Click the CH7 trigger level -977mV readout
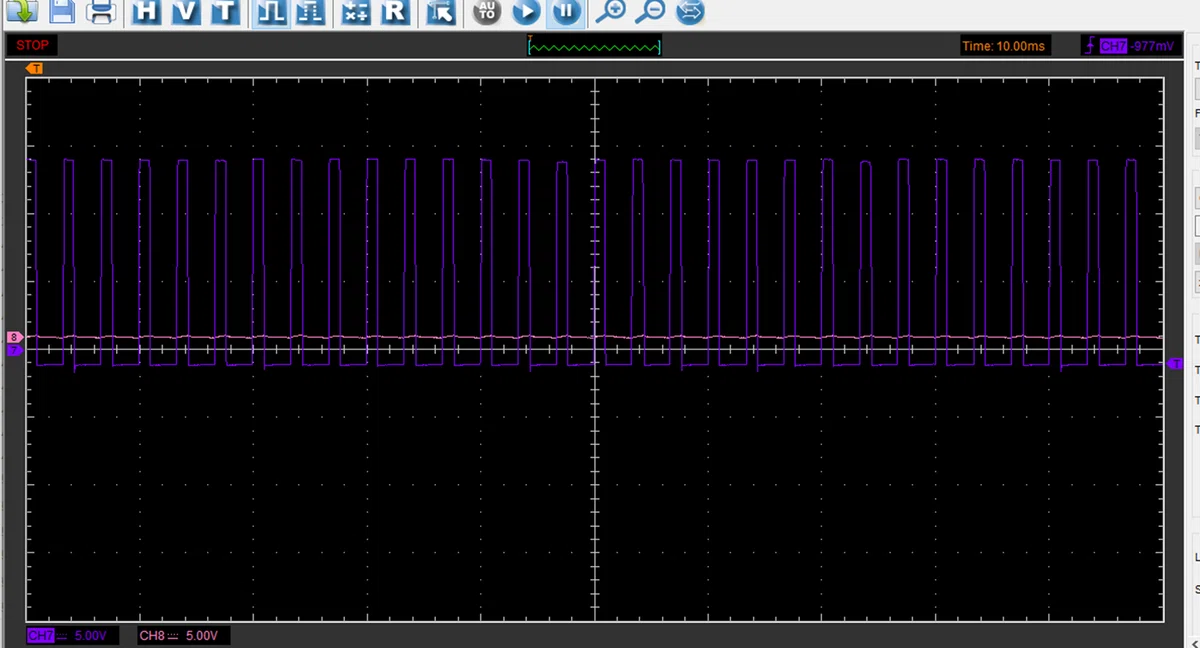 (1131, 46)
